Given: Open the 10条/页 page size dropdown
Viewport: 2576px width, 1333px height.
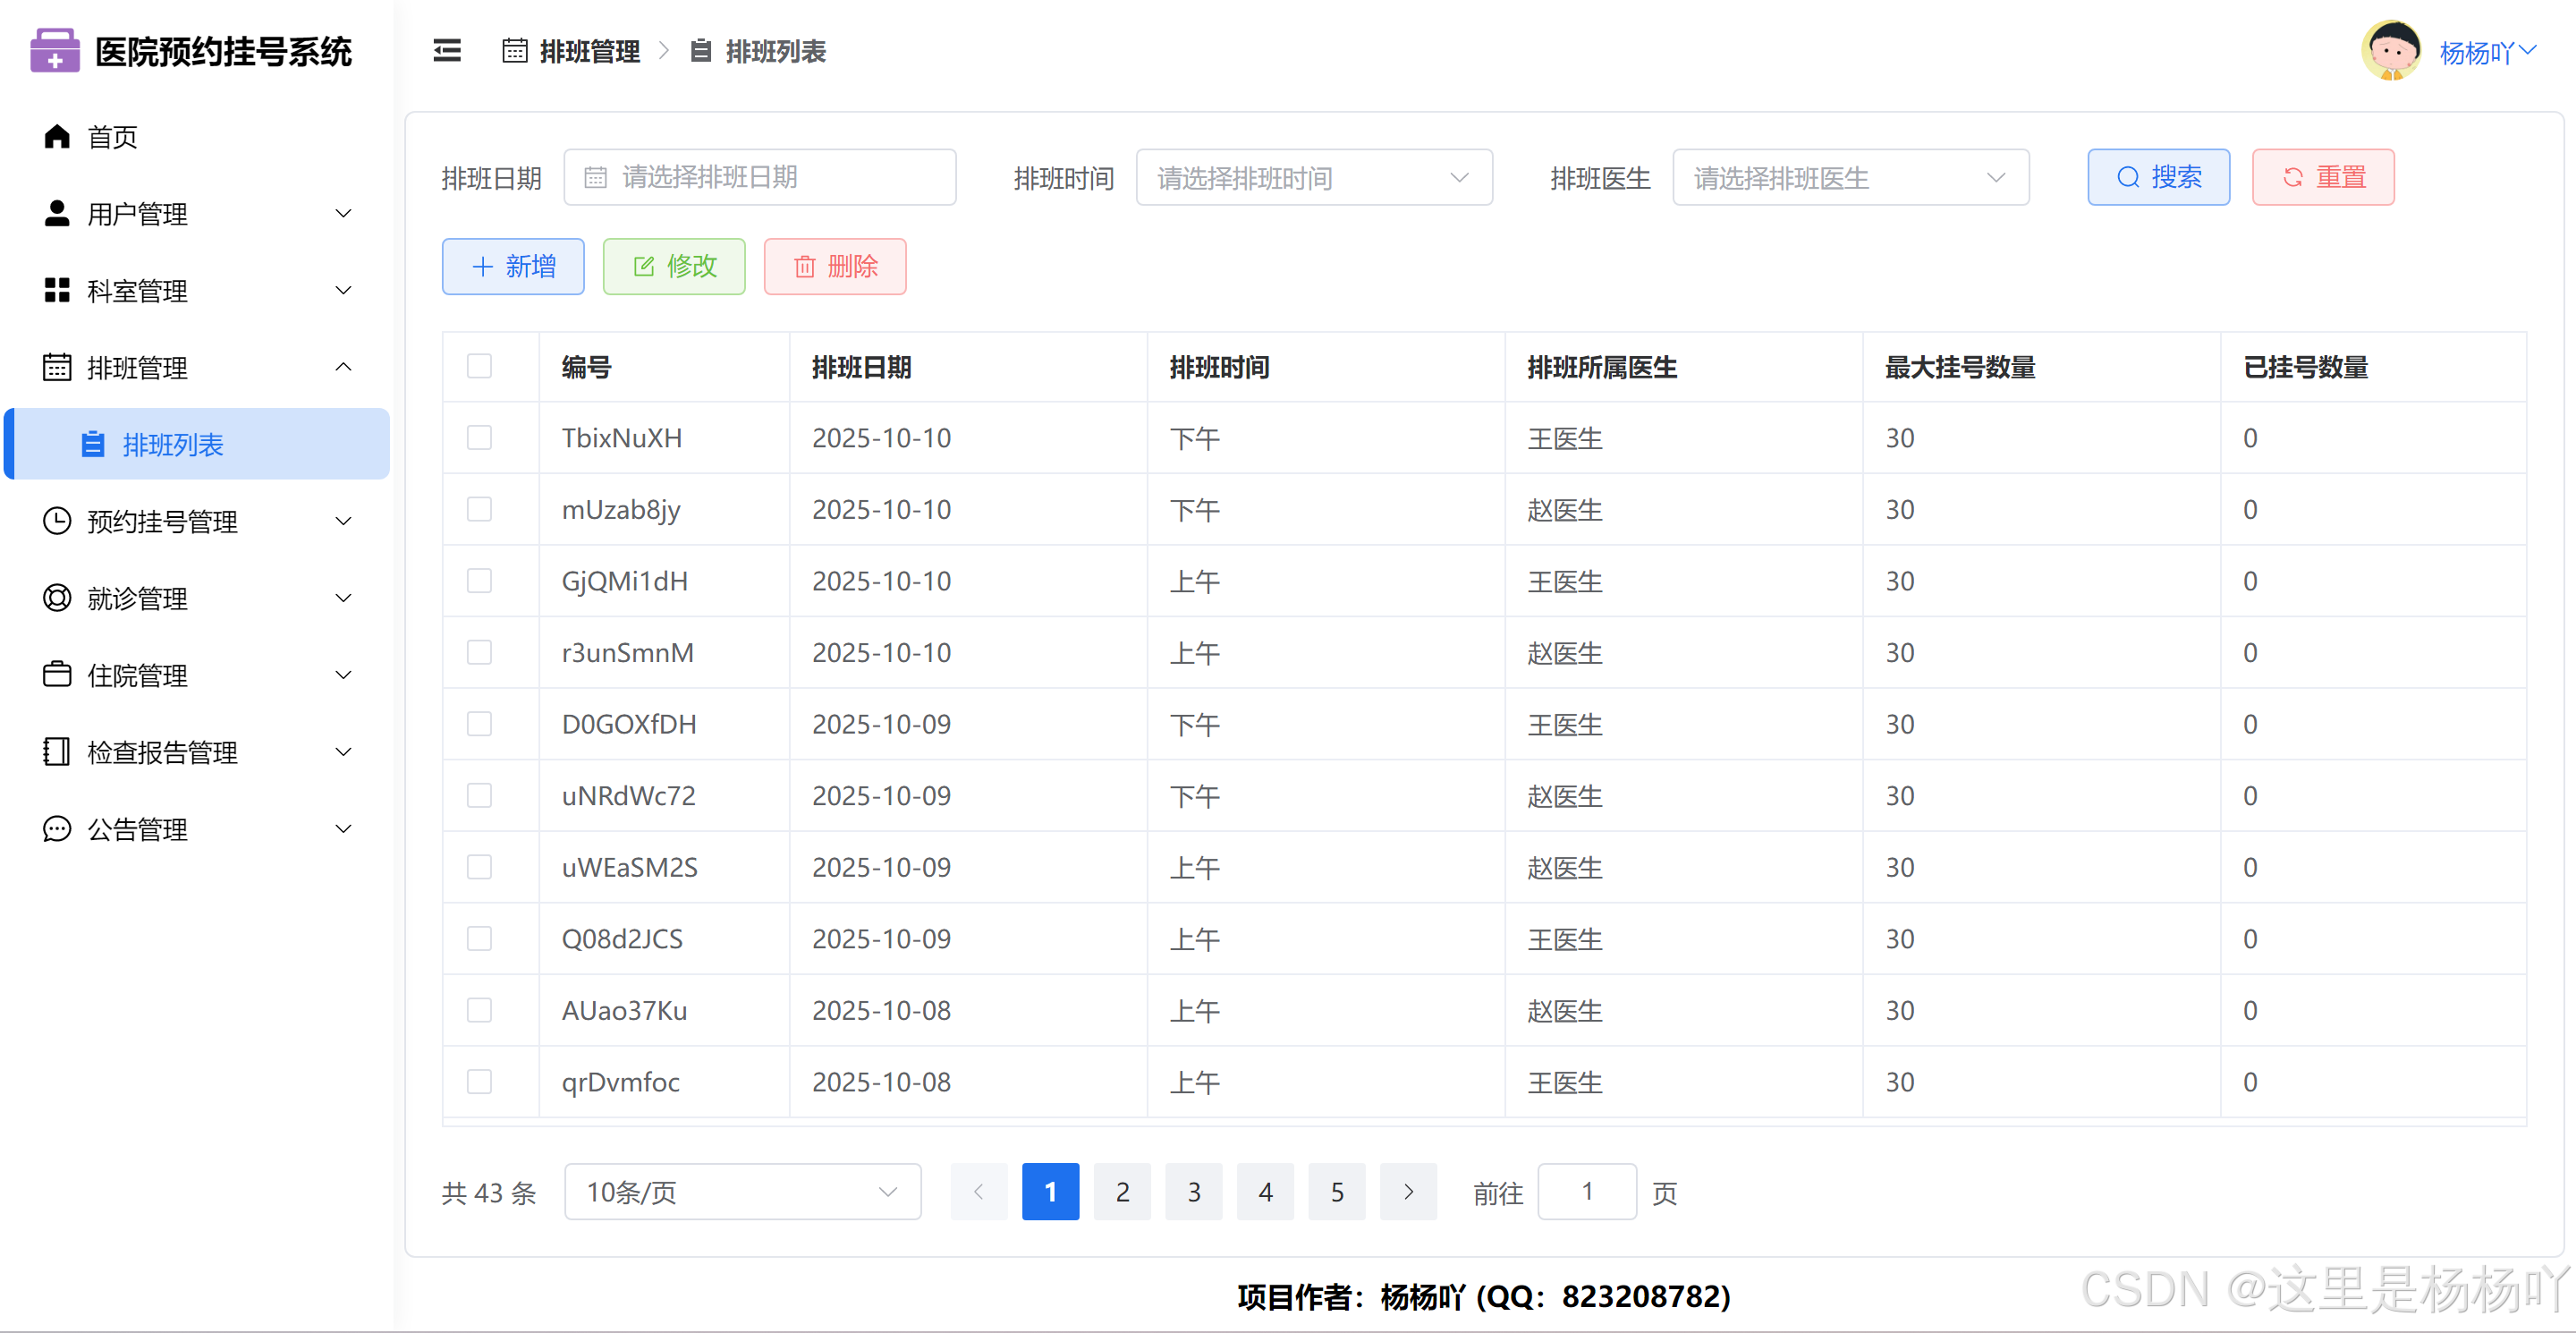Looking at the screenshot, I should pyautogui.click(x=742, y=1192).
